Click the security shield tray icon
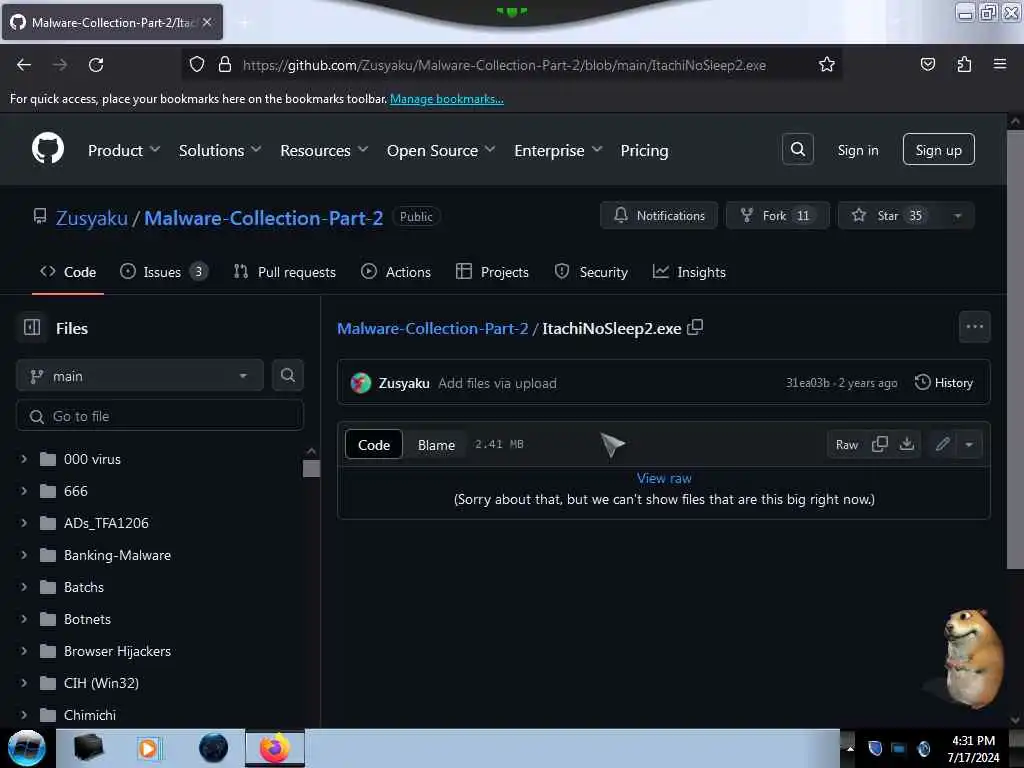Viewport: 1024px width, 768px height. (x=875, y=748)
